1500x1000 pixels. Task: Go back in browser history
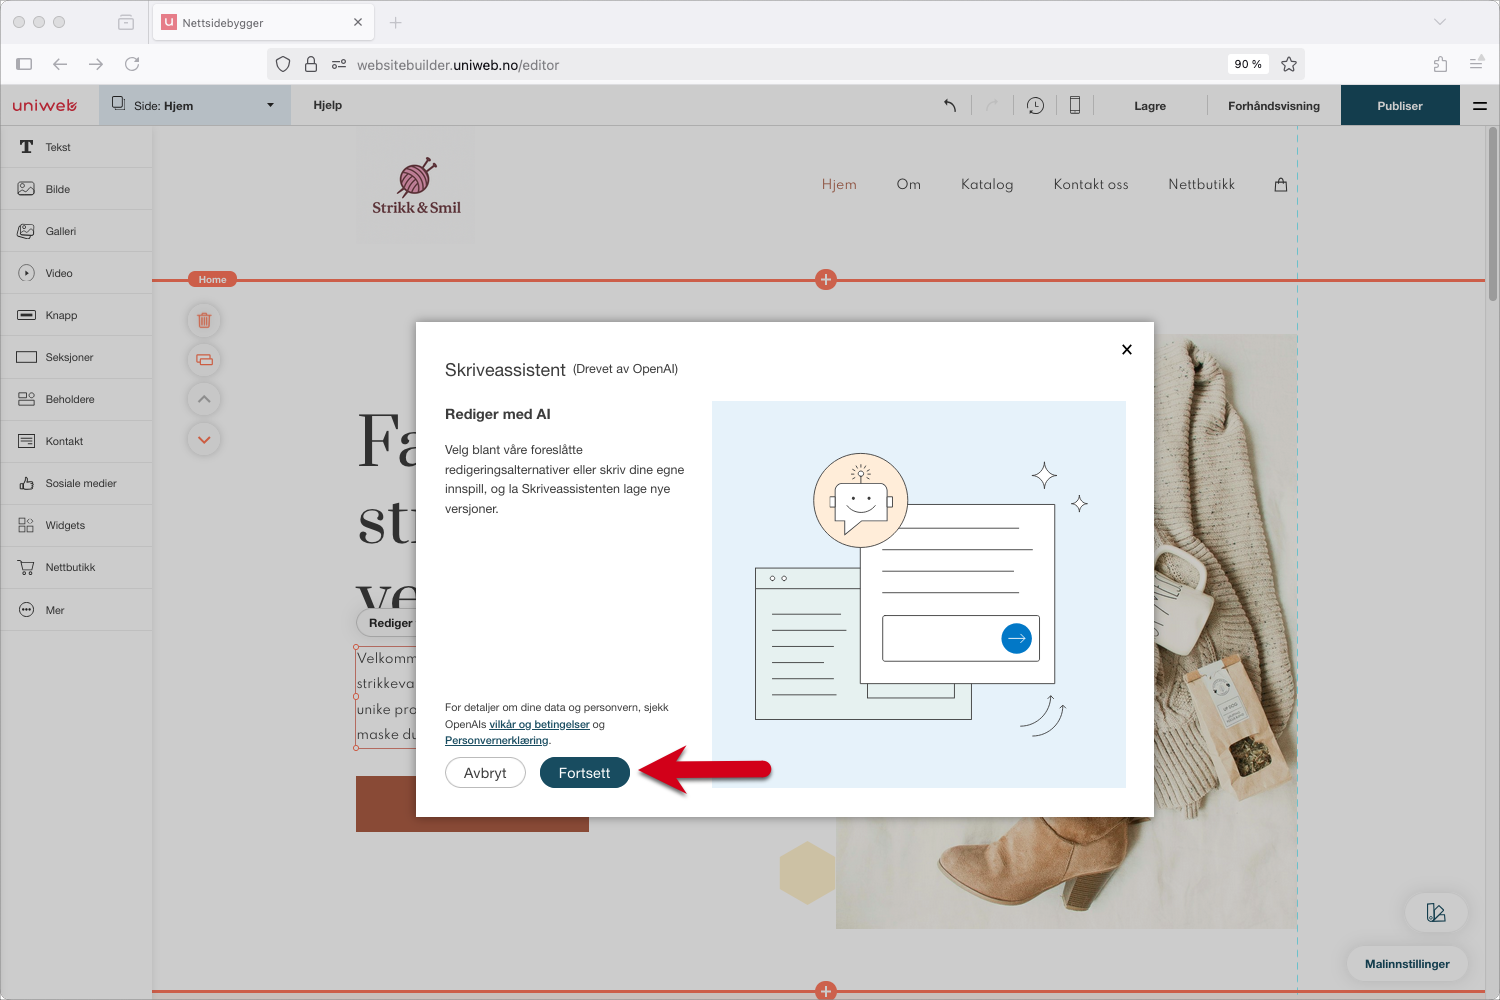(x=60, y=64)
